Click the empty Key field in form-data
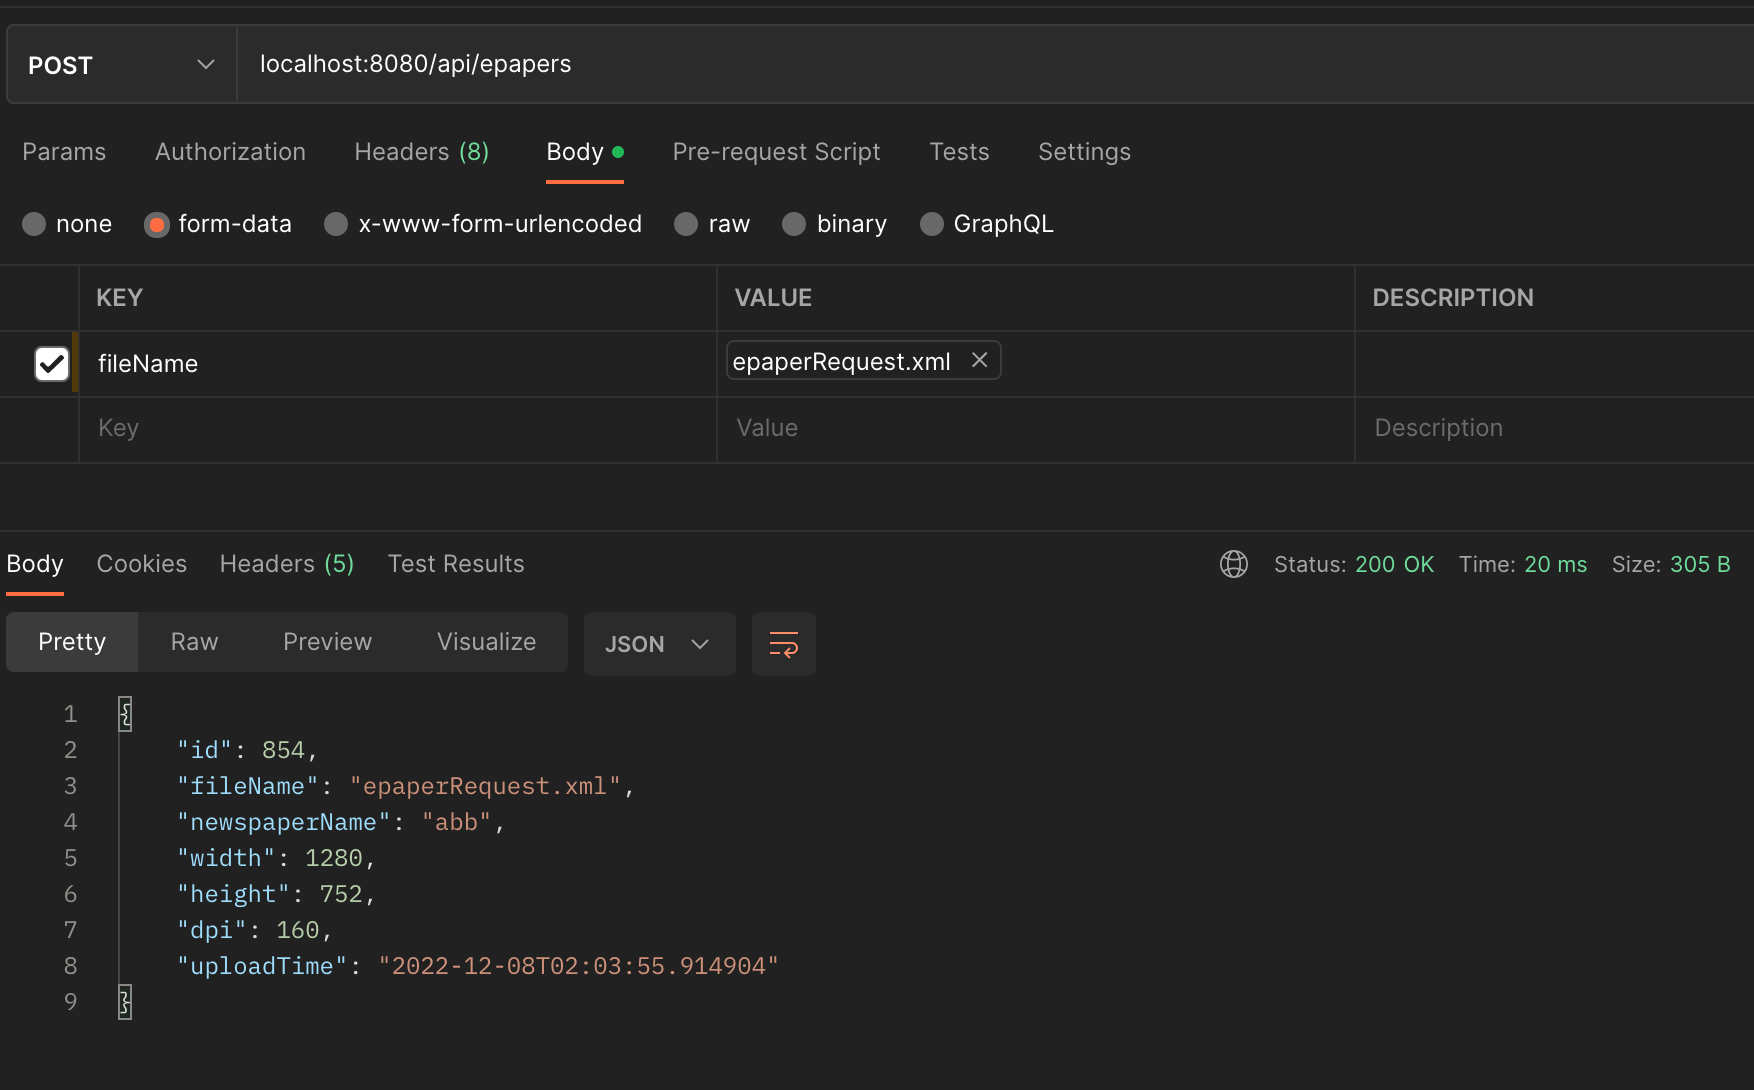Image resolution: width=1754 pixels, height=1090 pixels. (300, 428)
